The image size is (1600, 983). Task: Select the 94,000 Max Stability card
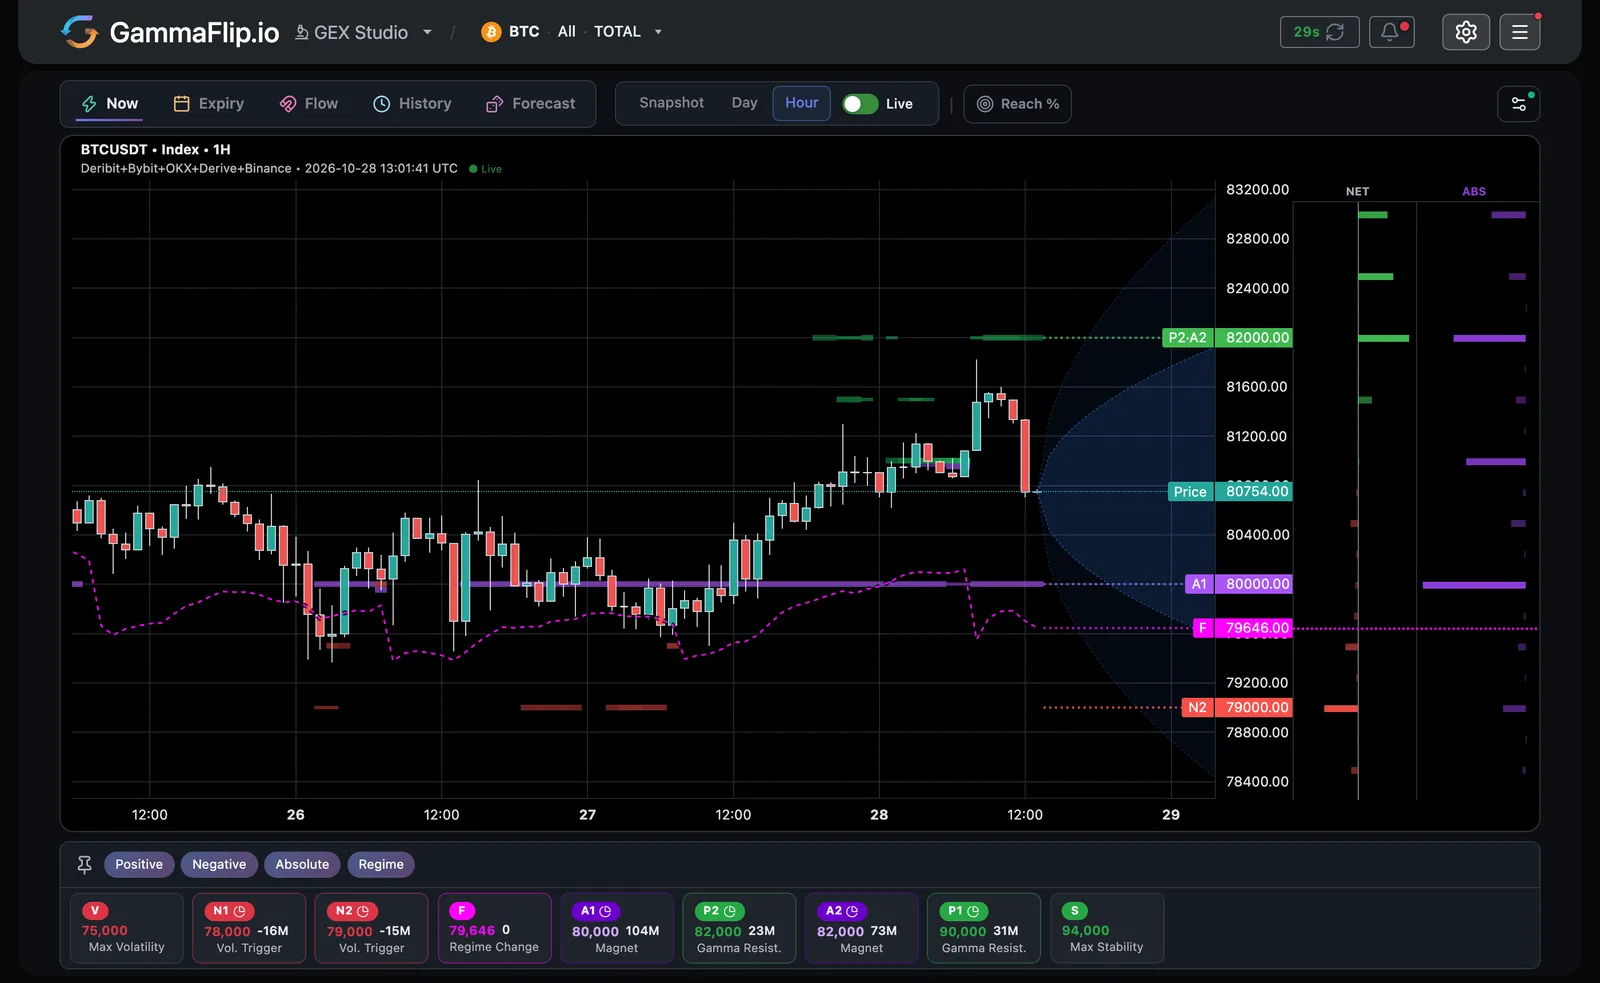pos(1106,928)
